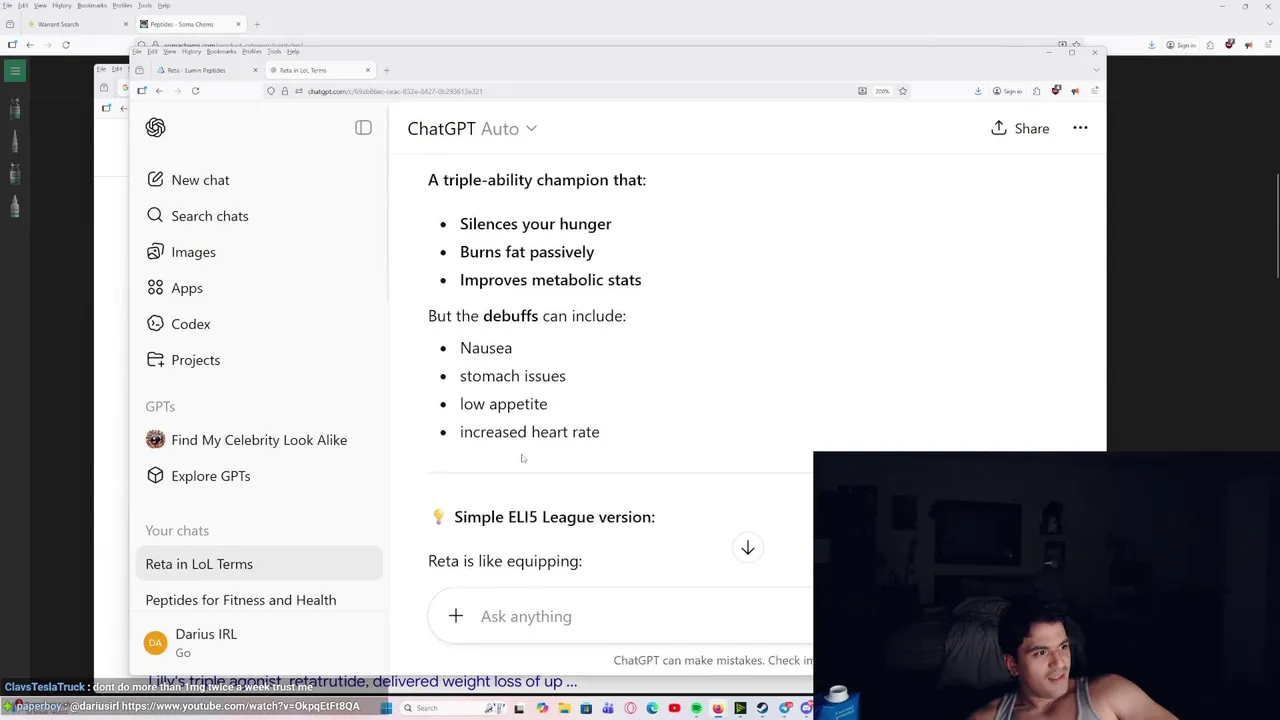Open the Darius IRL account menu
Image resolution: width=1280 pixels, height=720 pixels.
pyautogui.click(x=259, y=643)
